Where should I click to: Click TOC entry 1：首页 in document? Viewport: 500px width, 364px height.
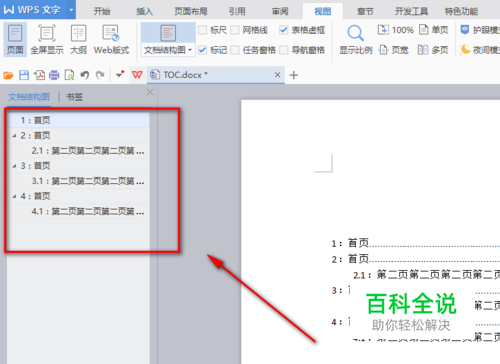(x=350, y=243)
